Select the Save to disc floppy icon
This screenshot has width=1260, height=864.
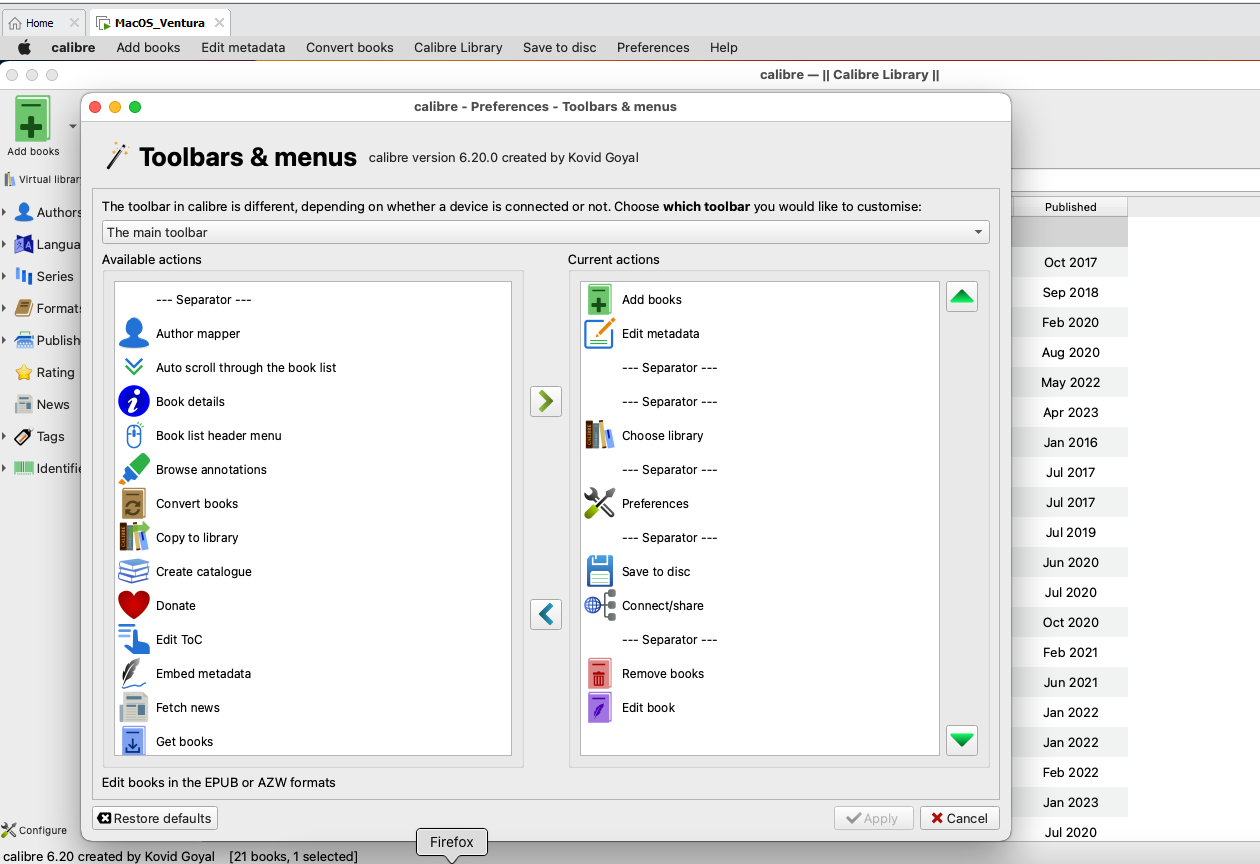tap(600, 571)
